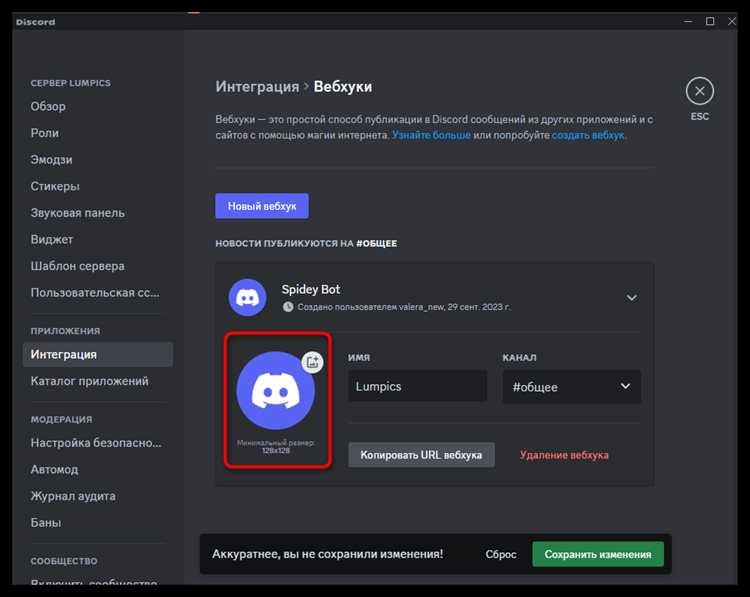750x597 pixels.
Task: Close settings with the ESC circle button
Action: (x=699, y=91)
